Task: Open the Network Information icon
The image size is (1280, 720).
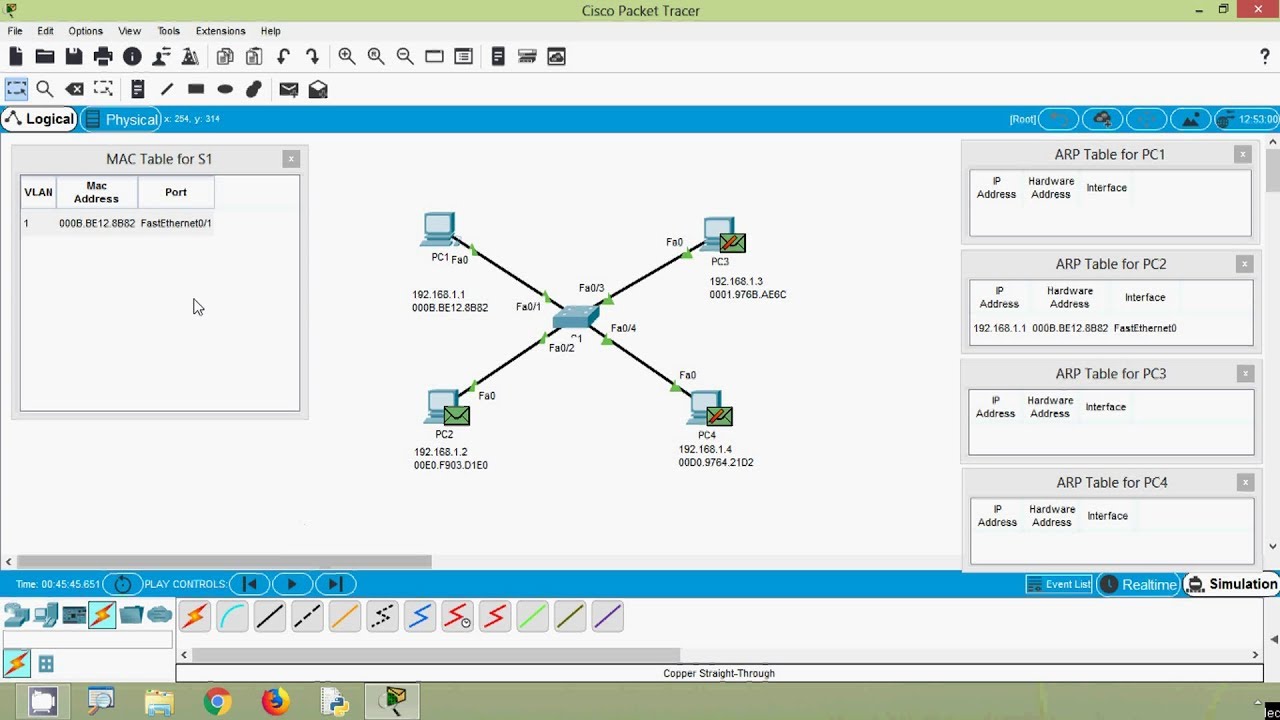Action: (x=132, y=57)
